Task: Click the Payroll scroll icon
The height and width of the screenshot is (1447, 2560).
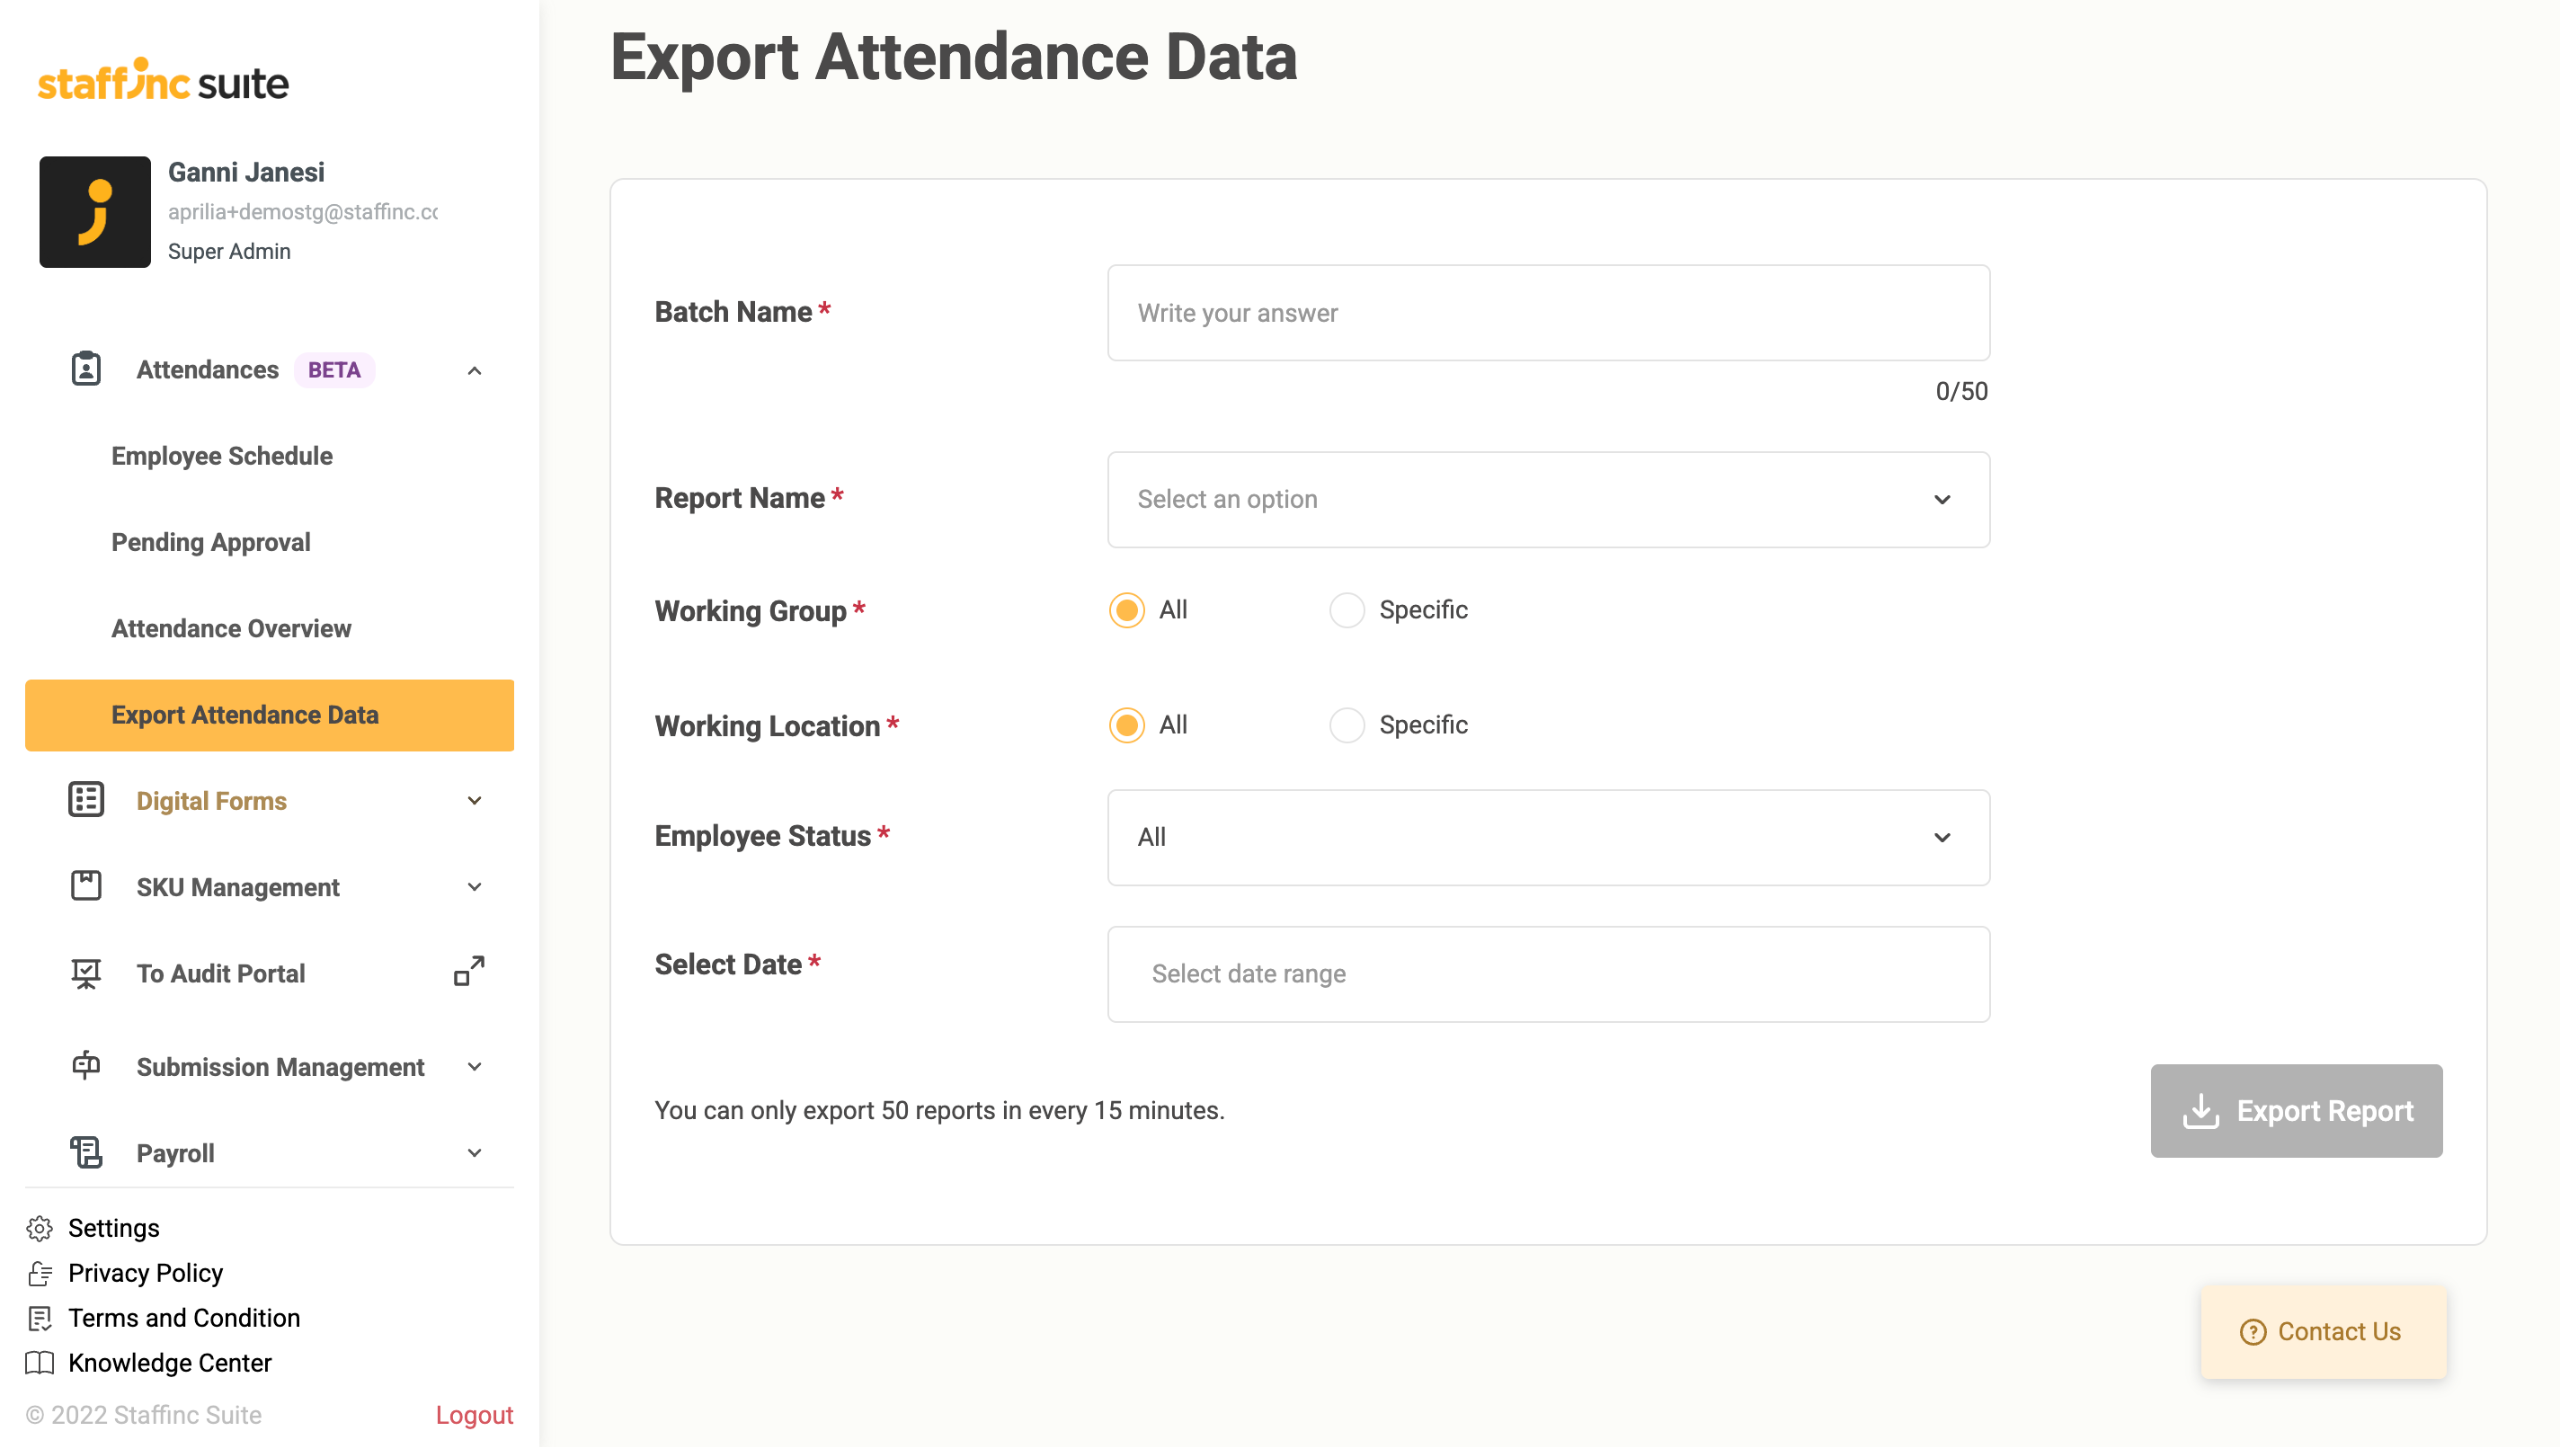Action: tap(86, 1152)
